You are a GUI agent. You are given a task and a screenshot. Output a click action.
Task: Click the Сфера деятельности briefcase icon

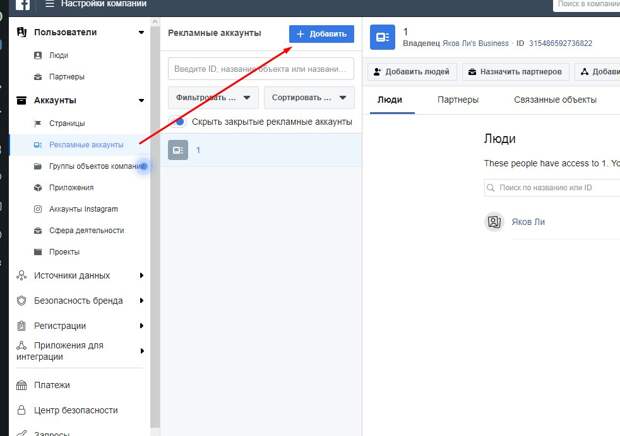tap(38, 230)
